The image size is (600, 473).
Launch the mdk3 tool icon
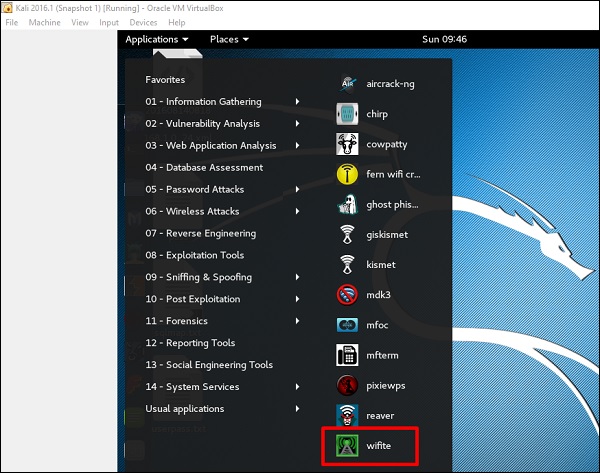[348, 295]
